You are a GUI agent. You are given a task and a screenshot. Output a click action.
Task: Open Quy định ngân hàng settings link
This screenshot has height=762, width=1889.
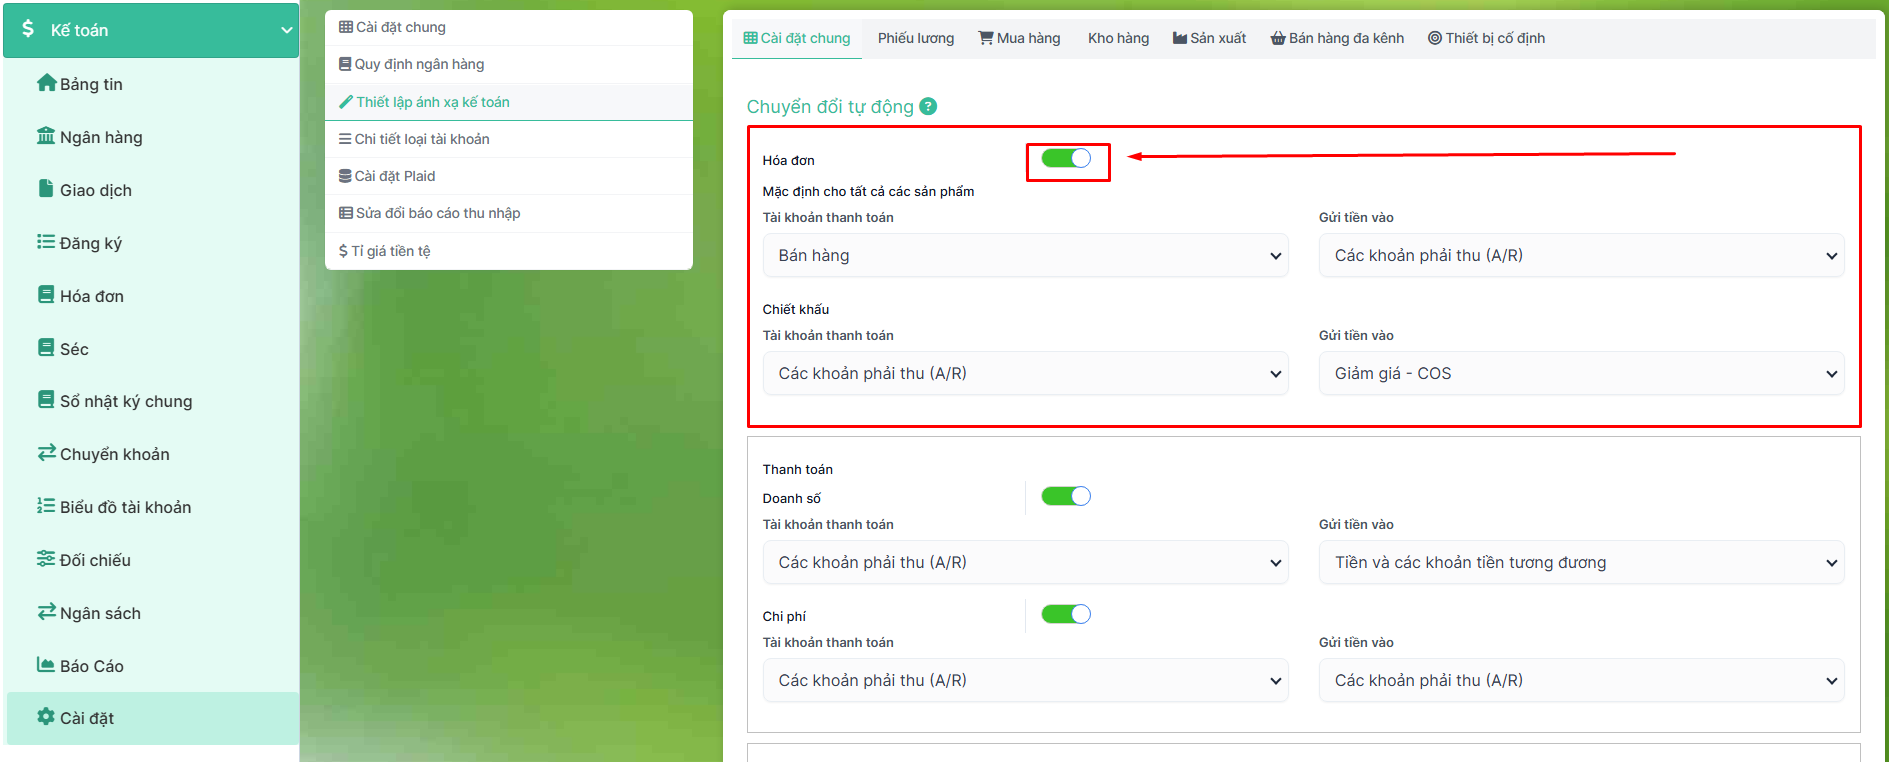(419, 64)
